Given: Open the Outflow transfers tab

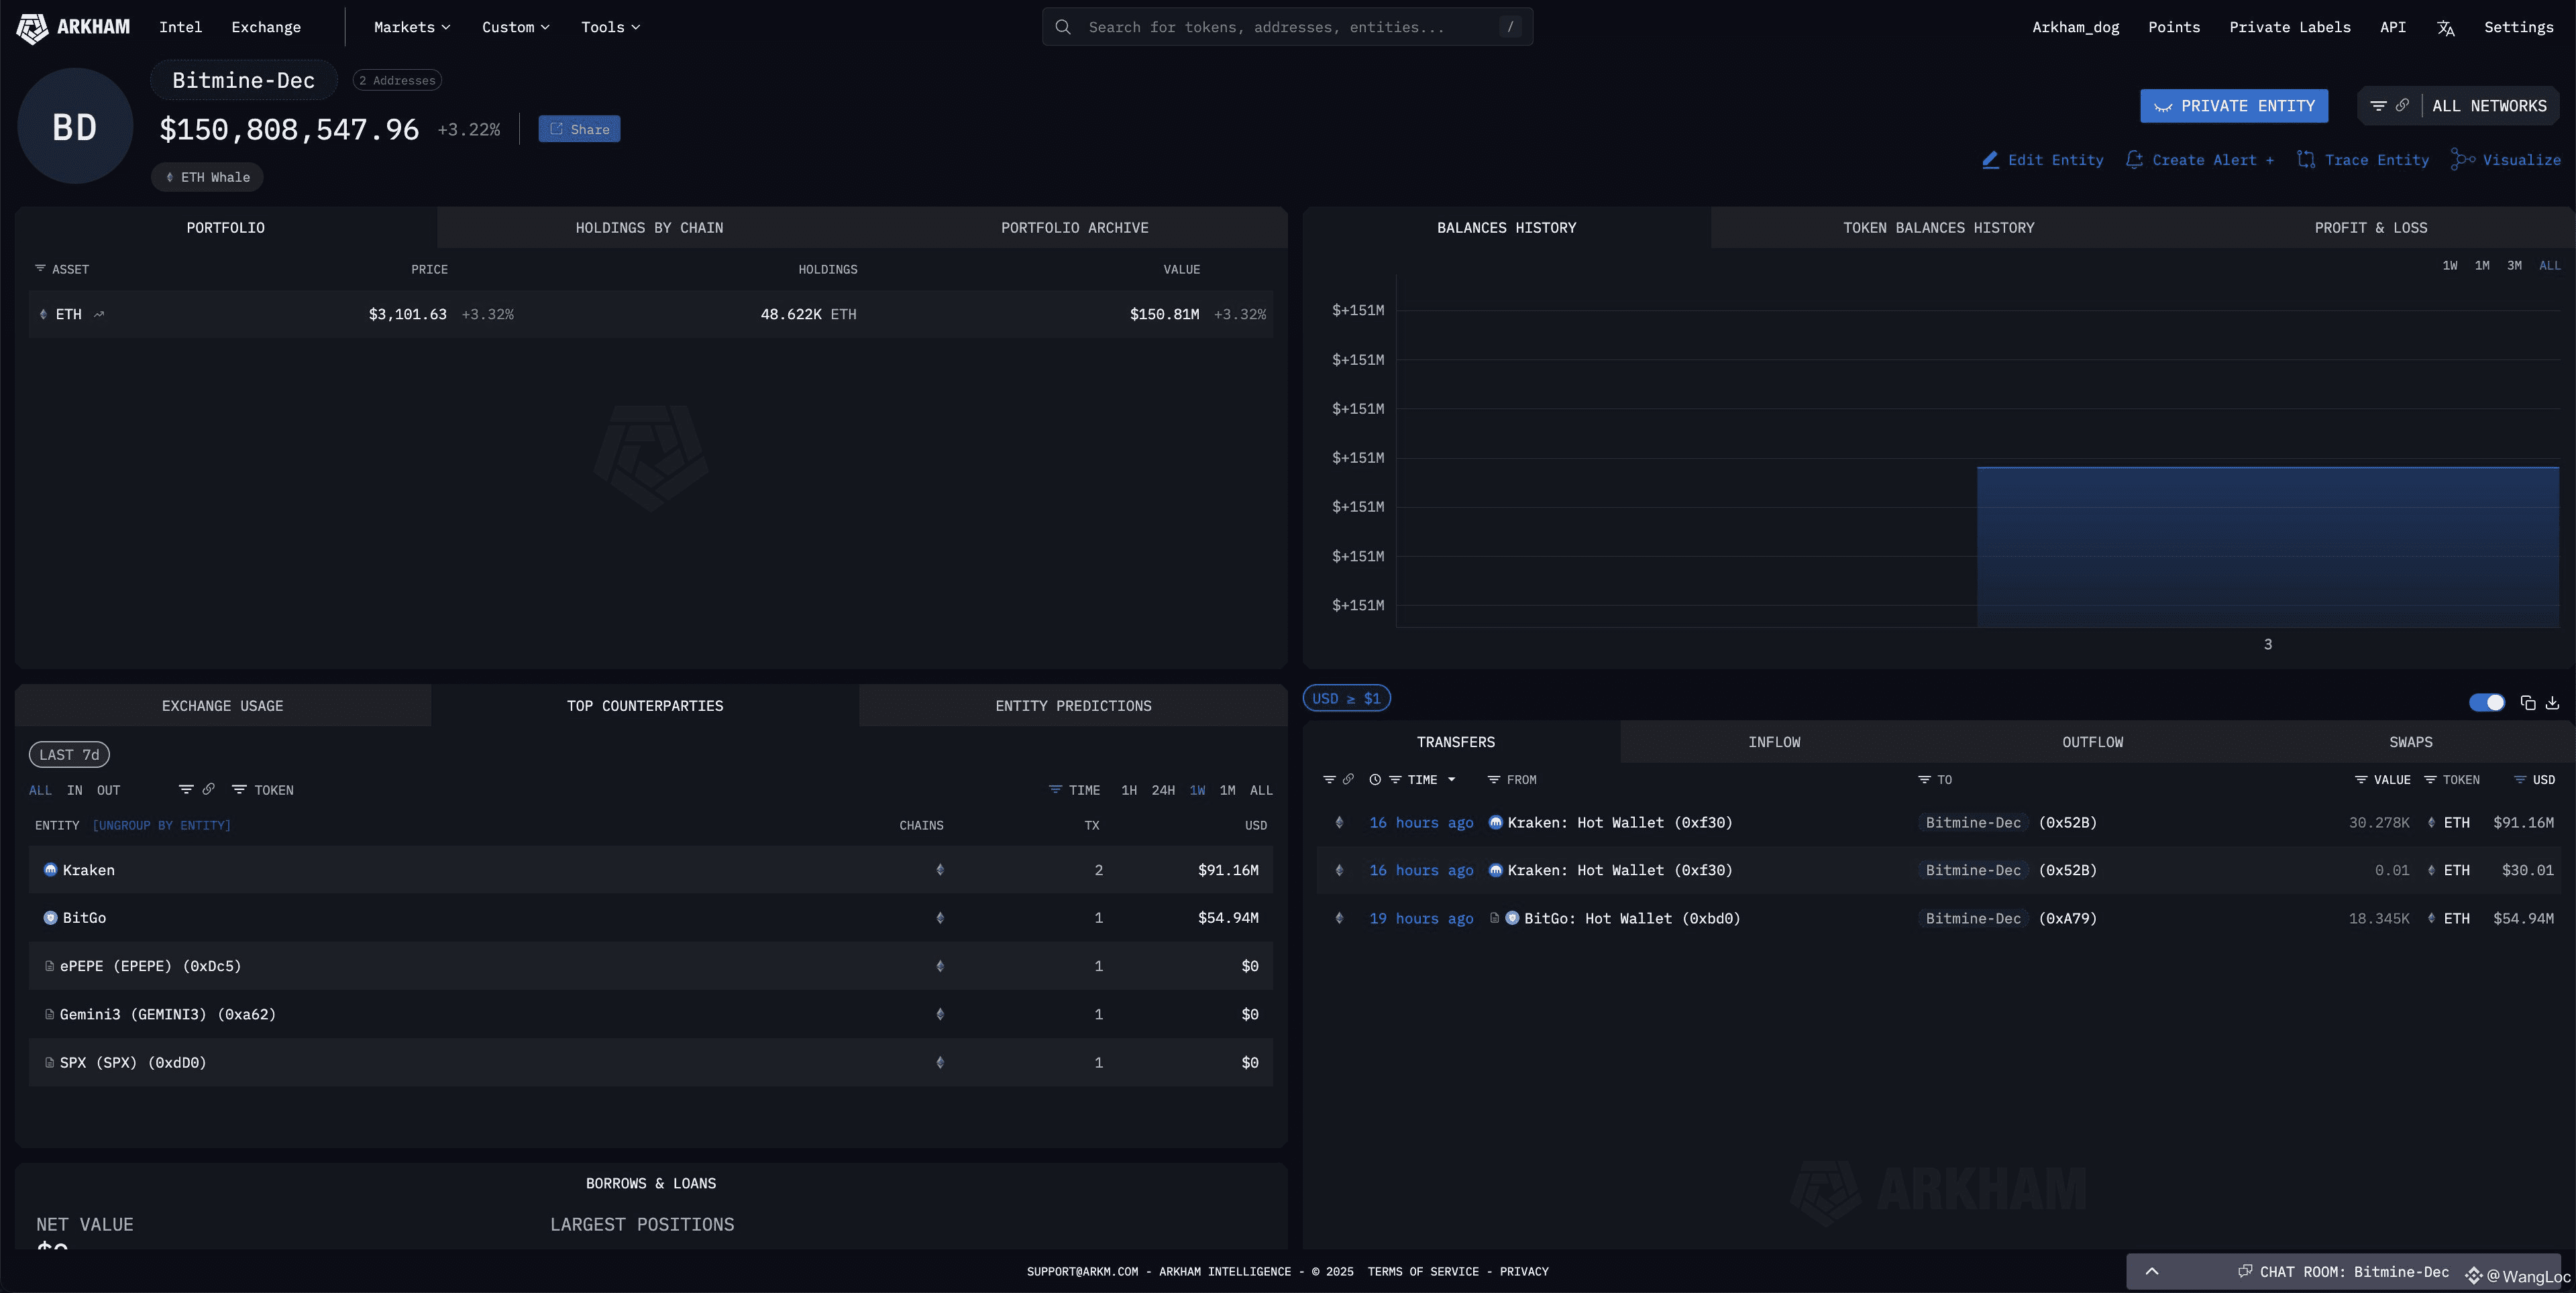Looking at the screenshot, I should click(x=2092, y=742).
